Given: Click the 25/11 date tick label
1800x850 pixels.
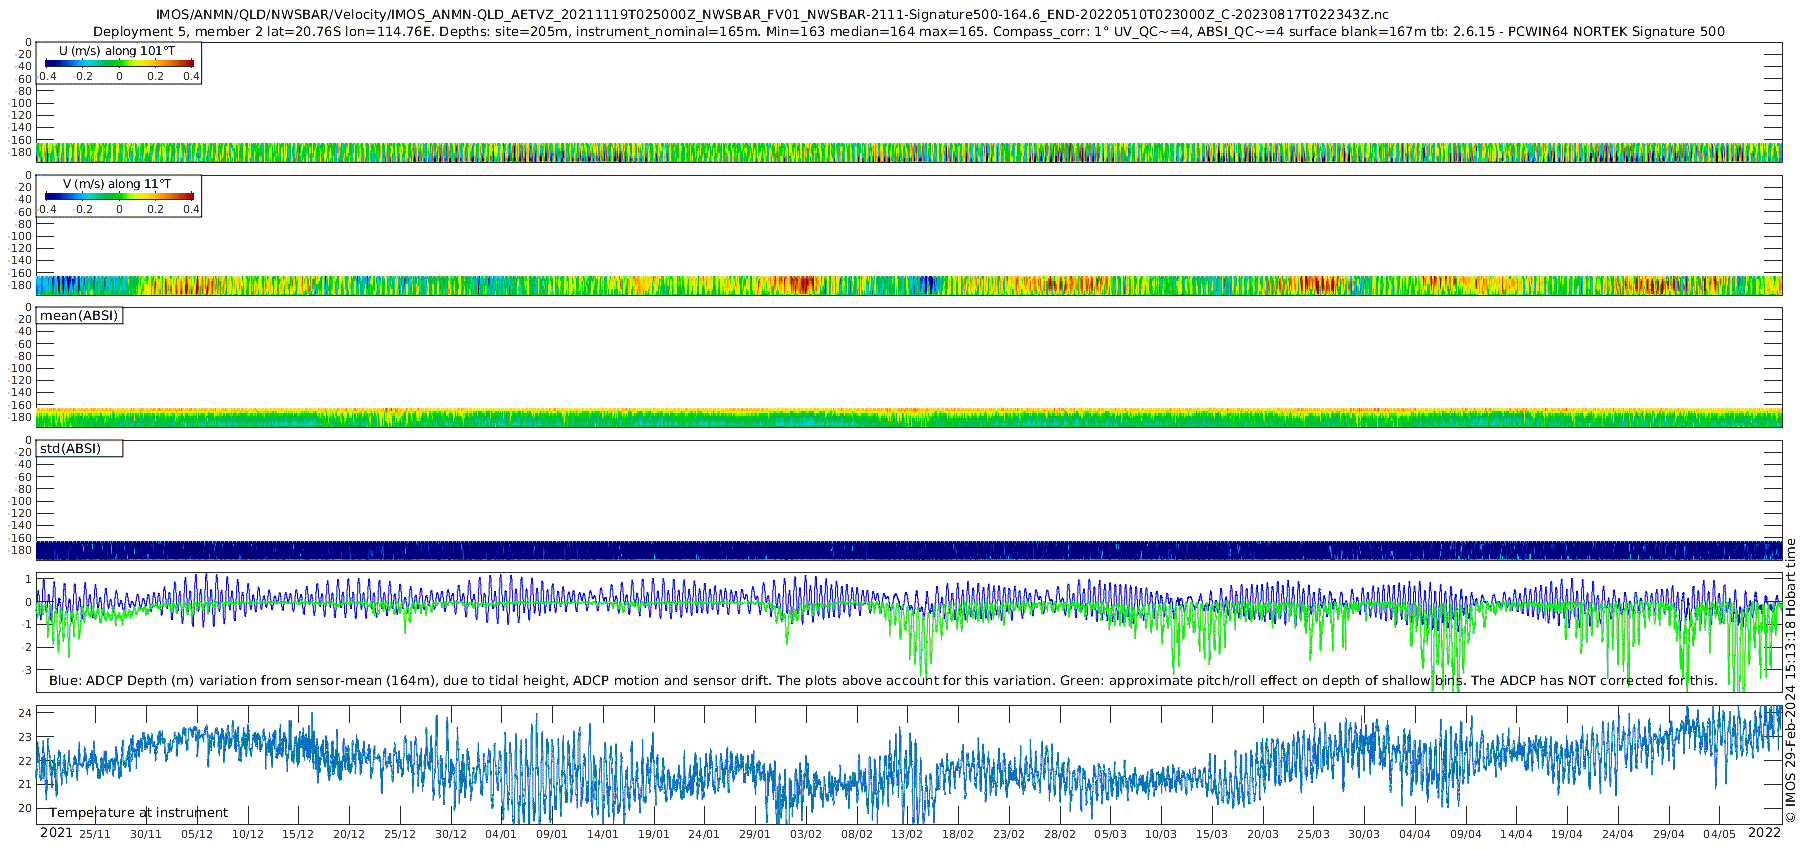Looking at the screenshot, I should point(95,834).
